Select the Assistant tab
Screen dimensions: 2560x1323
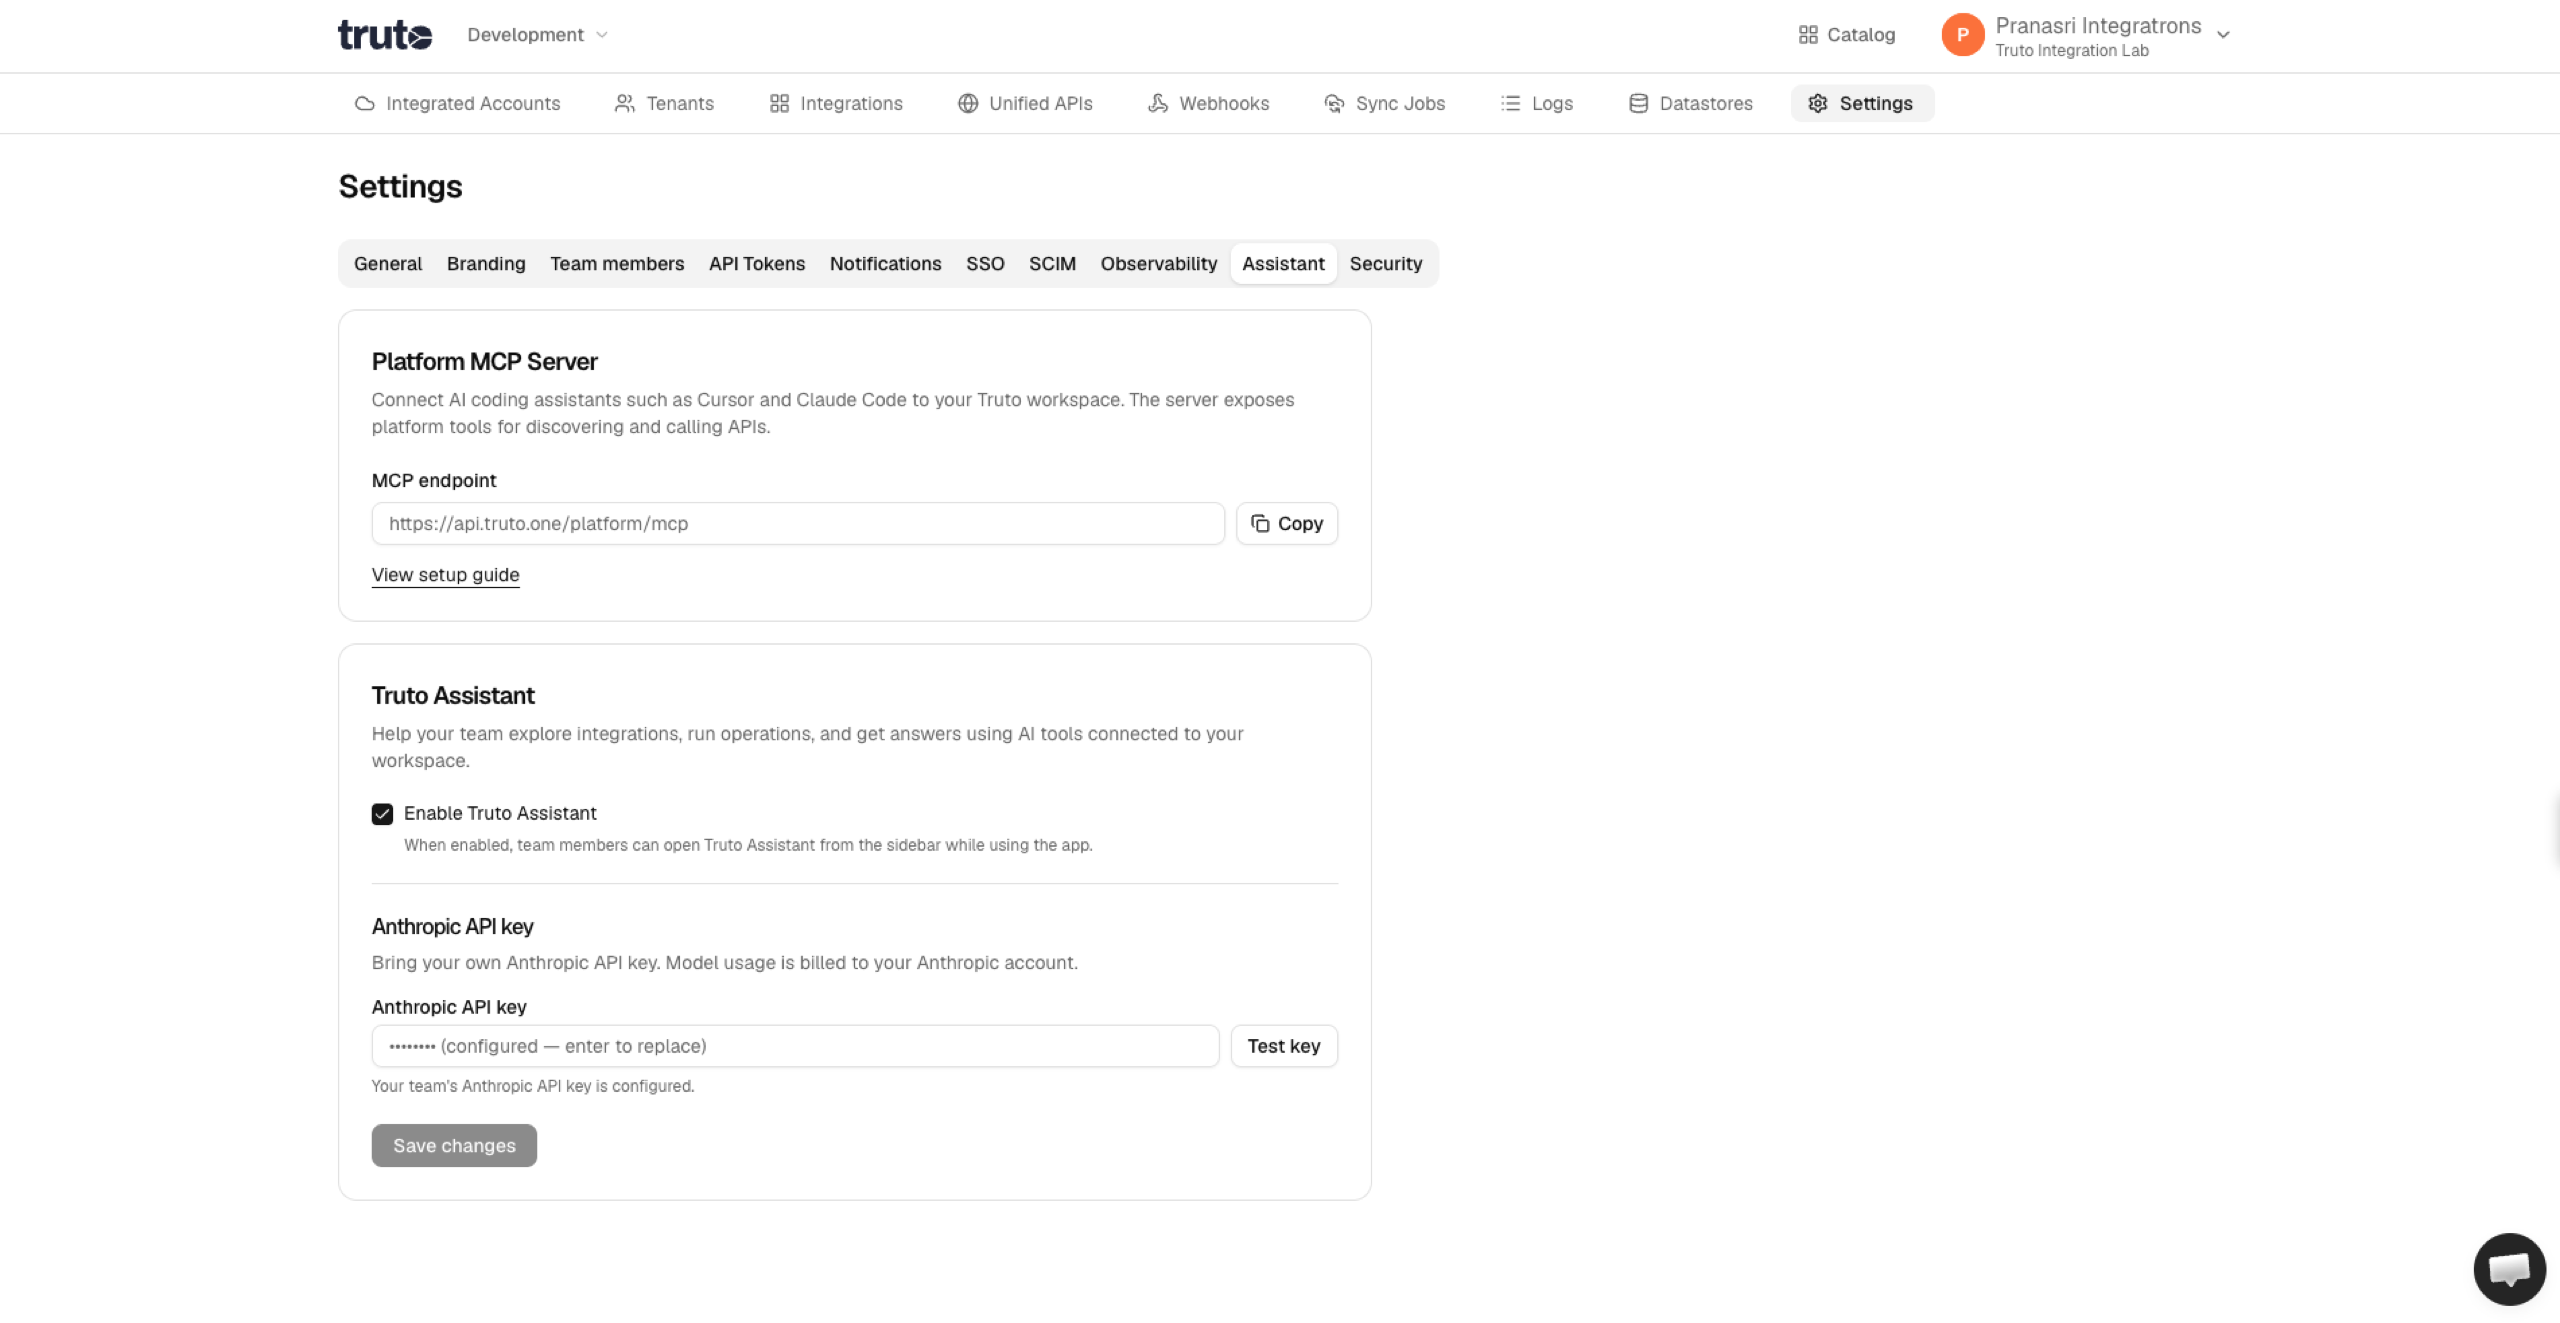1283,264
